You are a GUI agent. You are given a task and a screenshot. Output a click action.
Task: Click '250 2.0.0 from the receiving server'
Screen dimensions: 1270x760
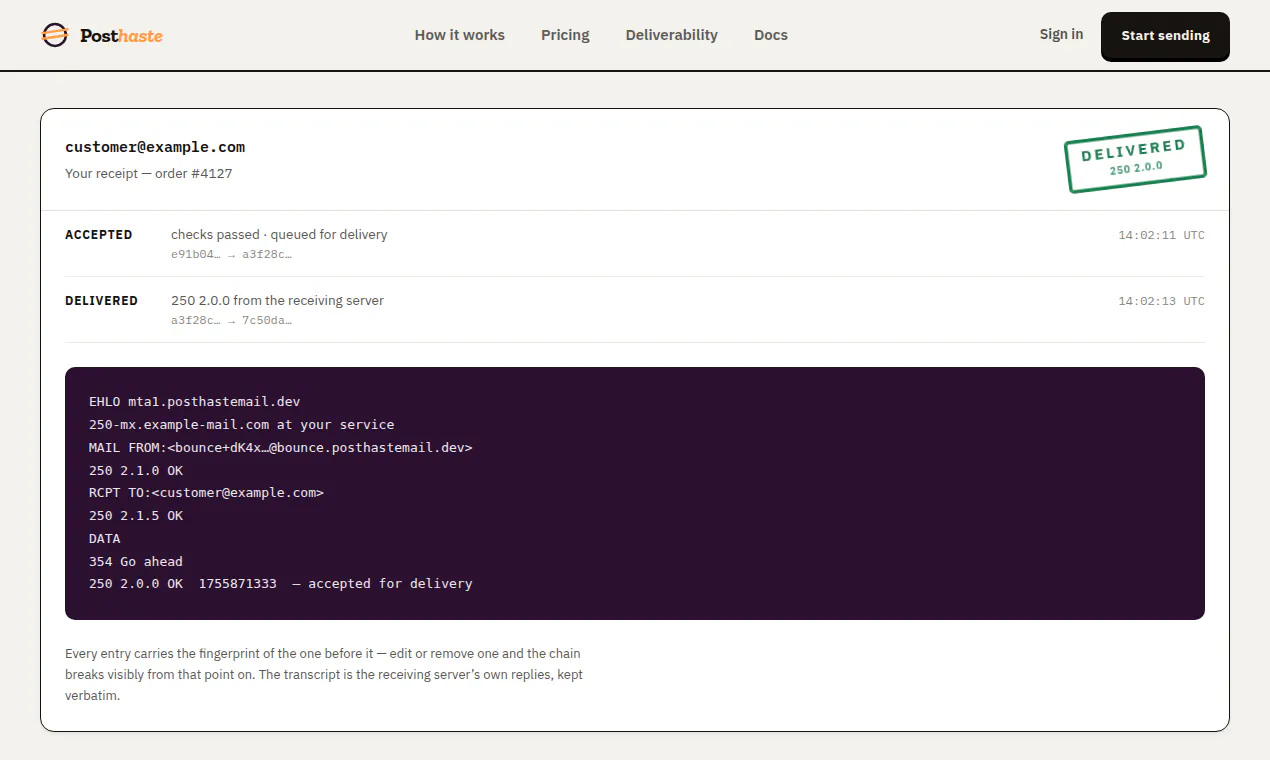tap(277, 301)
